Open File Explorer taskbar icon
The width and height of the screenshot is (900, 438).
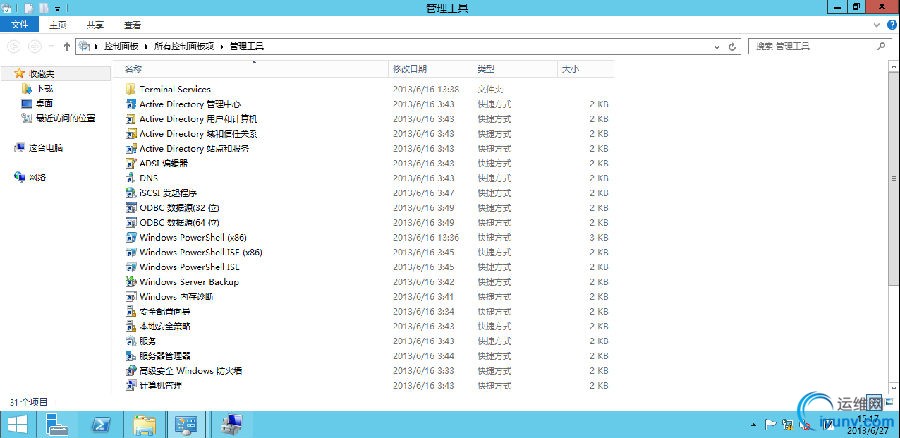click(x=145, y=425)
